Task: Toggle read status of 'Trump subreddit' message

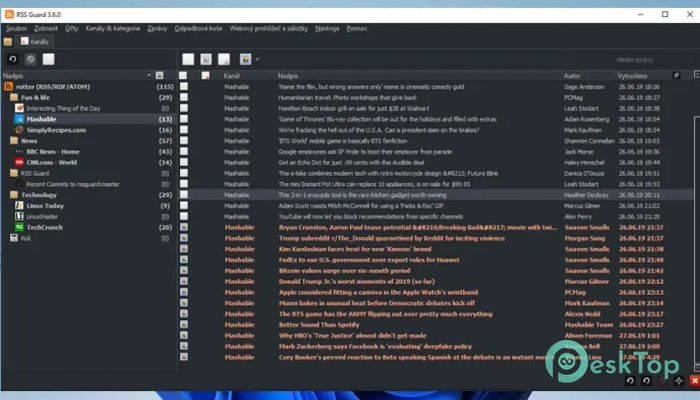Action: pyautogui.click(x=183, y=238)
